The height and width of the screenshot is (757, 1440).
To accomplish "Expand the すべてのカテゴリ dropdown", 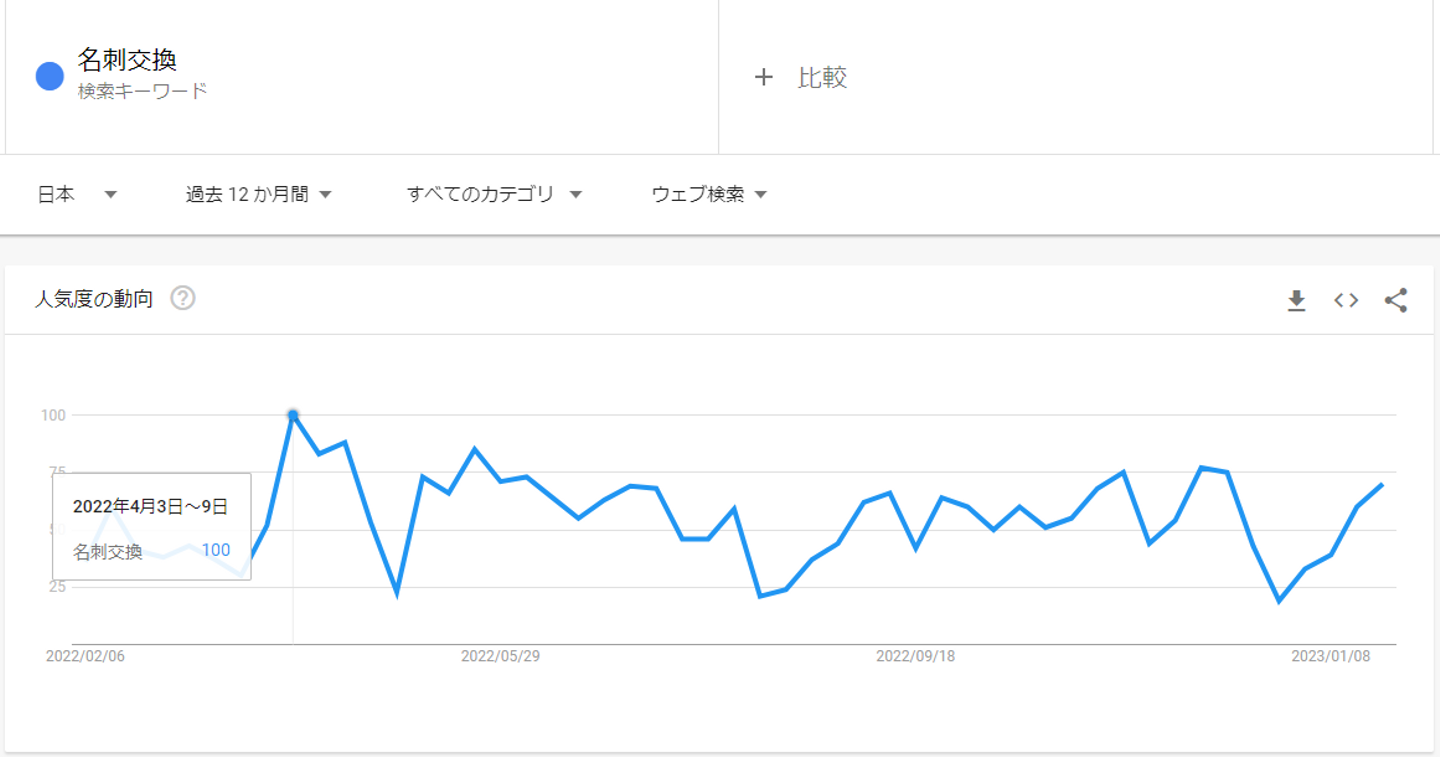I will point(494,195).
